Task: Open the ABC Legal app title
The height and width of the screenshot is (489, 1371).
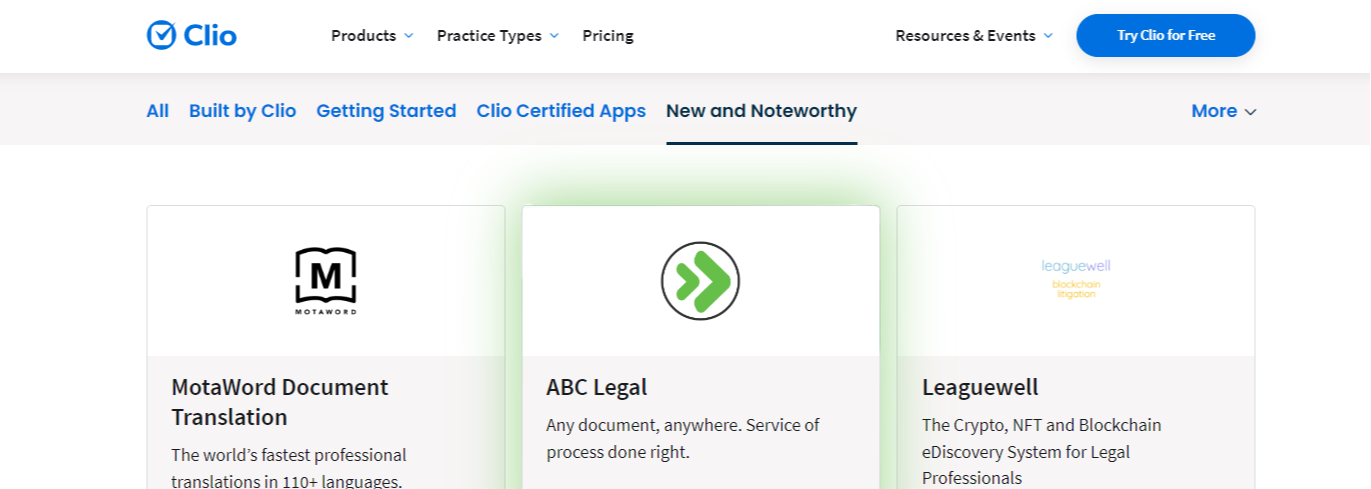Action: click(597, 387)
